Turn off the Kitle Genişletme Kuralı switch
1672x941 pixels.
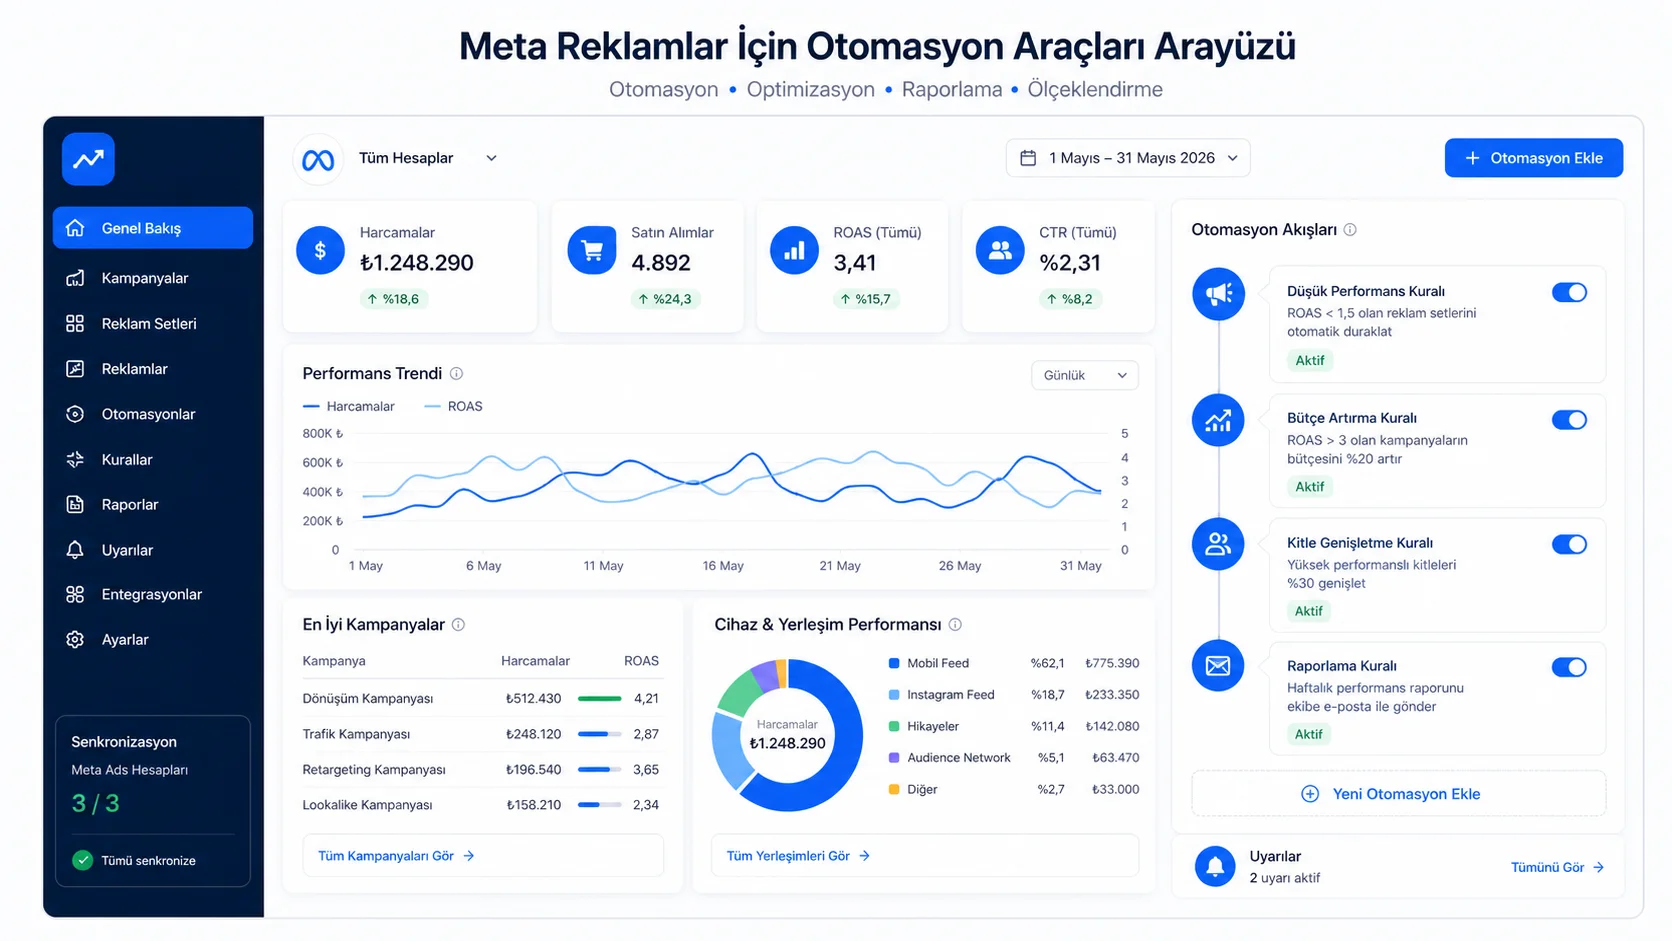[x=1569, y=544]
